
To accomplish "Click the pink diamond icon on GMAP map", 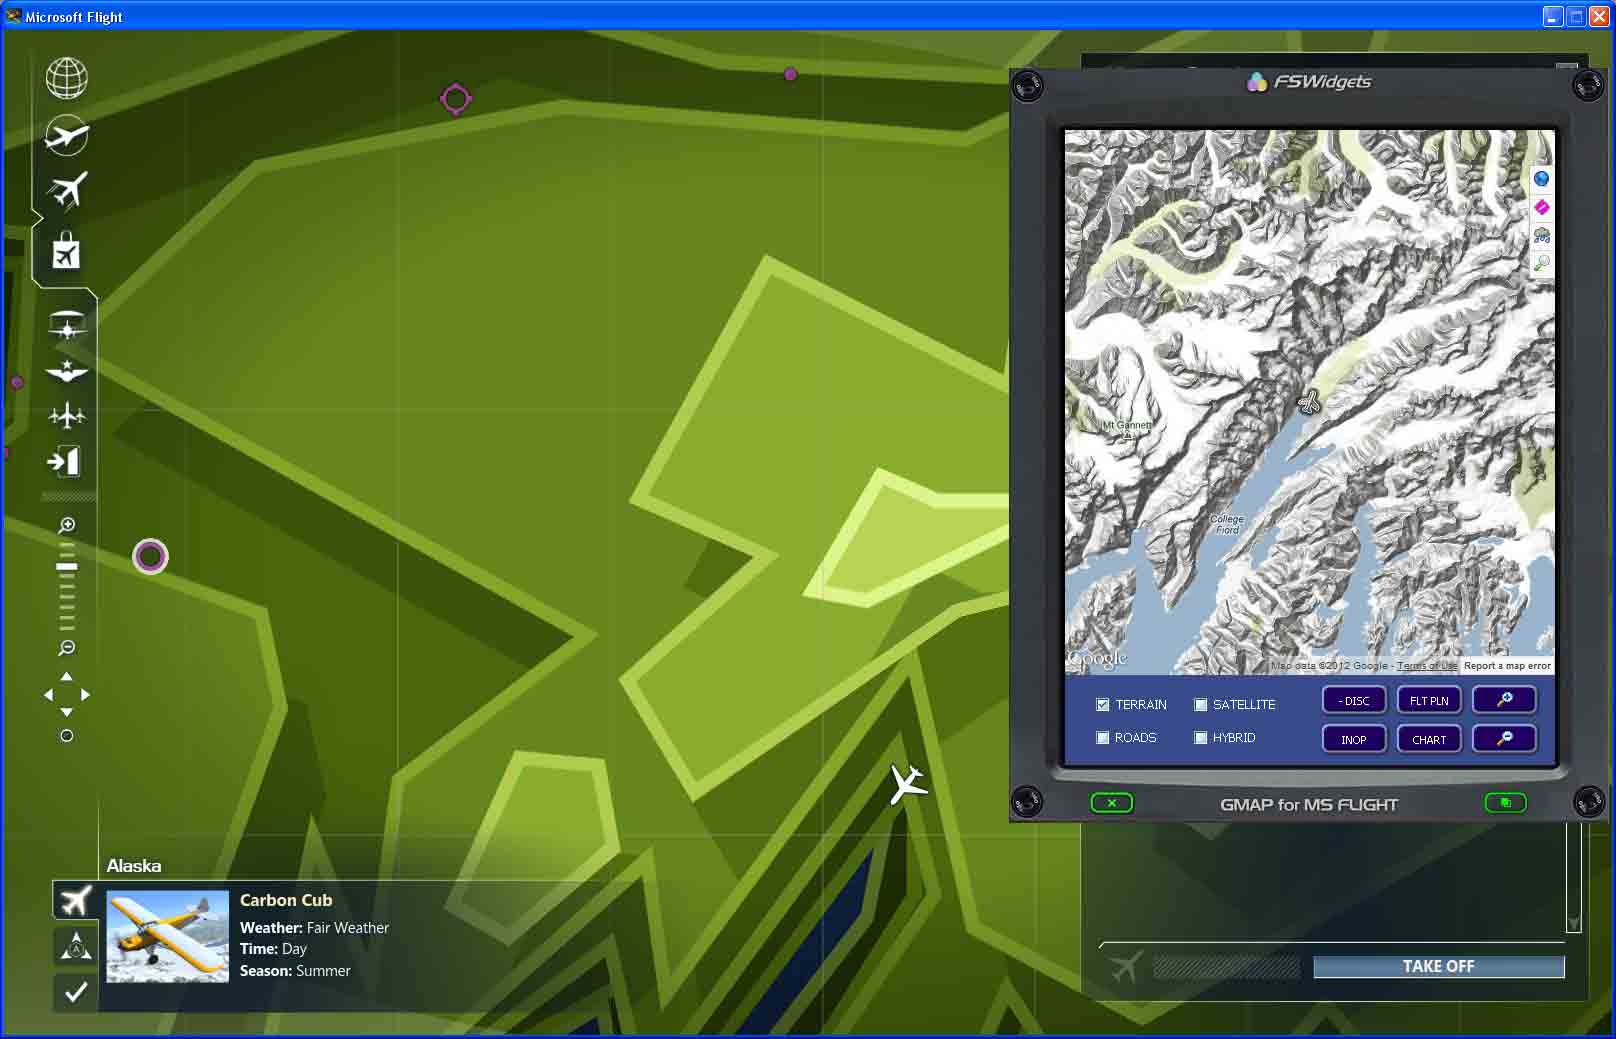I will (x=1541, y=207).
